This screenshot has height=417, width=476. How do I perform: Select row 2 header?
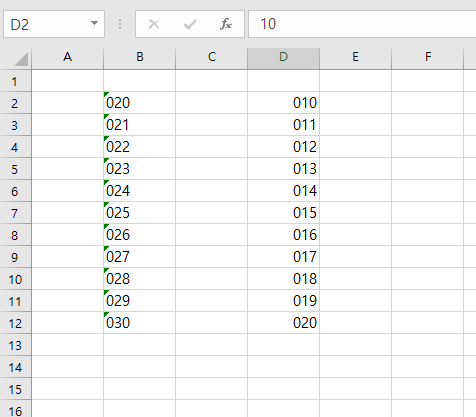coord(15,103)
